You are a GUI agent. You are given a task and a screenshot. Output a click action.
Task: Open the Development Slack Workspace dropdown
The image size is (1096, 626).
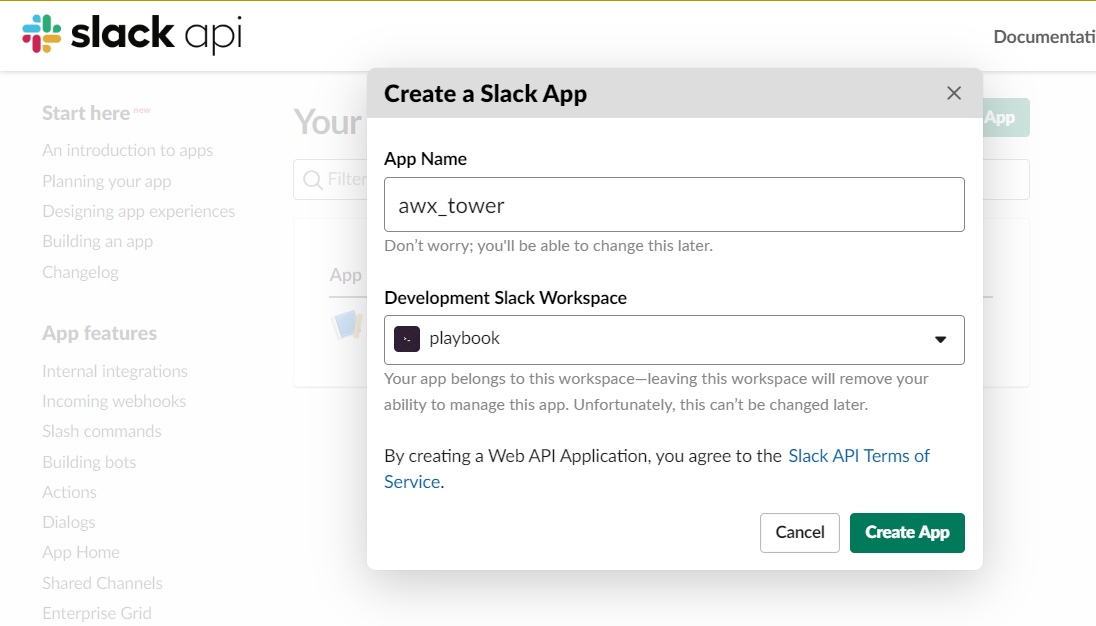tap(674, 340)
